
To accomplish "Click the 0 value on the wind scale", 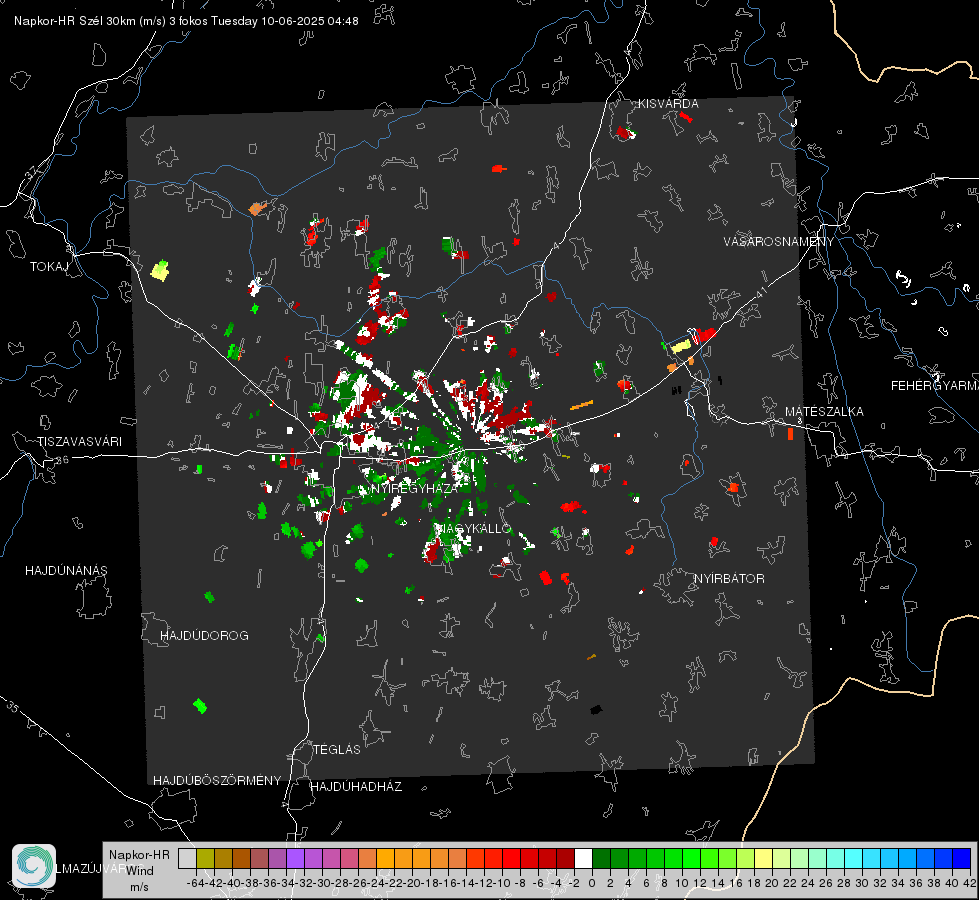I will [592, 883].
